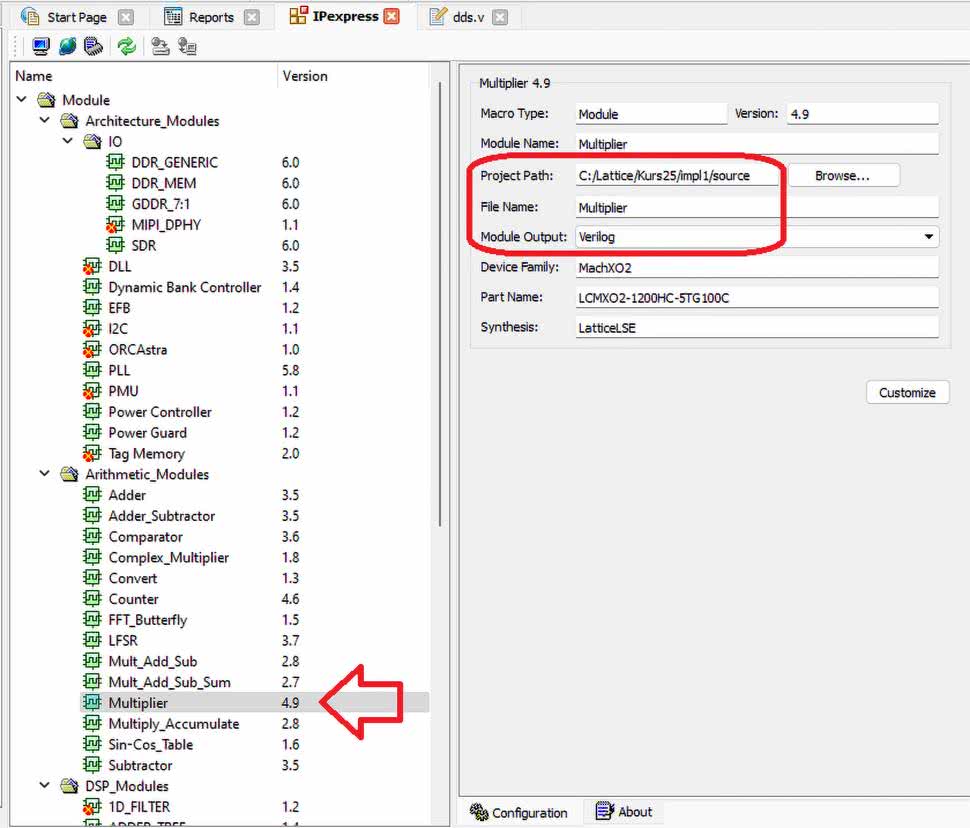Click the Browse... button
970x828 pixels.
(843, 175)
